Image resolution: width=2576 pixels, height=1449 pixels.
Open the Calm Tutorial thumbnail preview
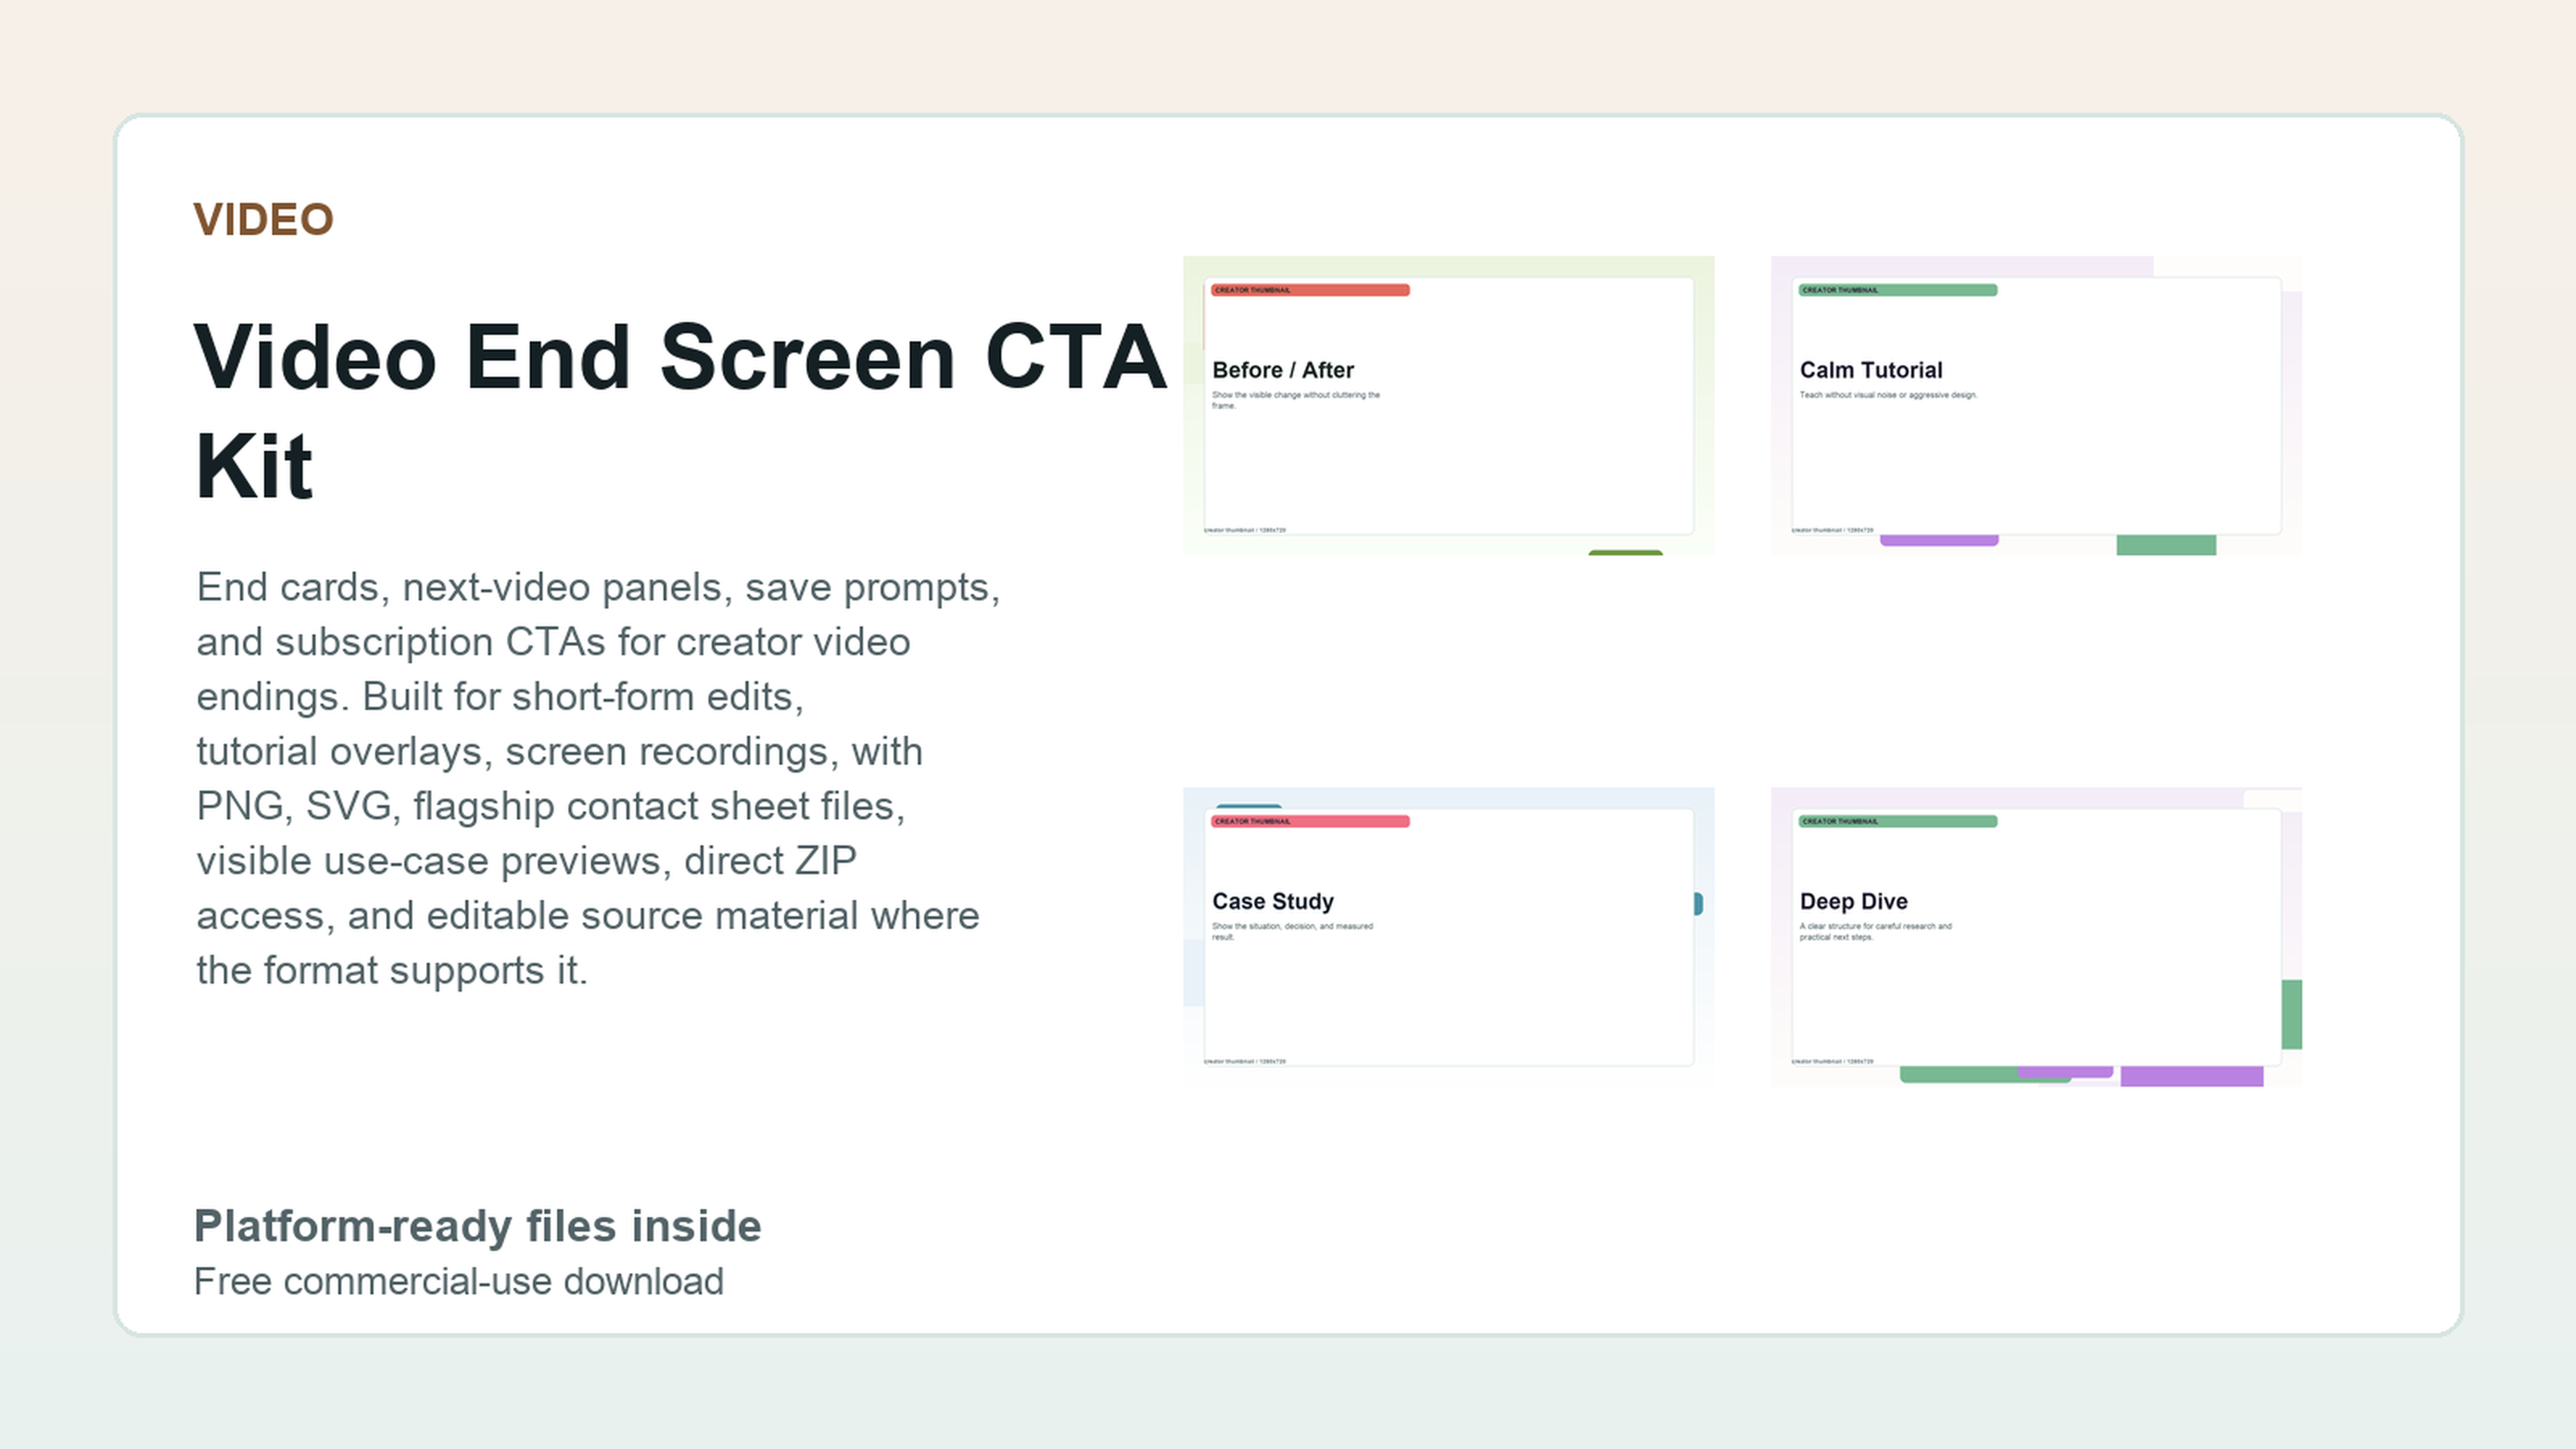(x=2036, y=405)
